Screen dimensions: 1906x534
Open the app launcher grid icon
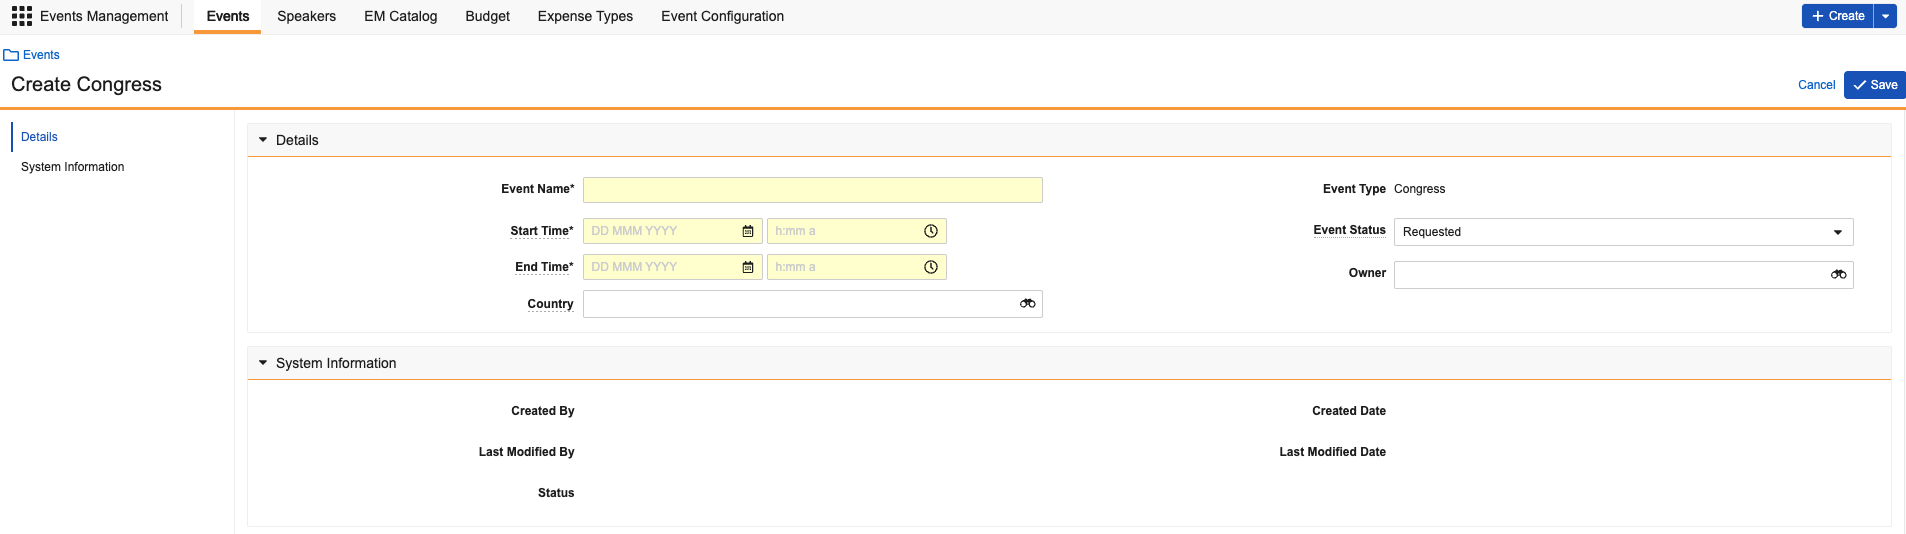pyautogui.click(x=21, y=16)
